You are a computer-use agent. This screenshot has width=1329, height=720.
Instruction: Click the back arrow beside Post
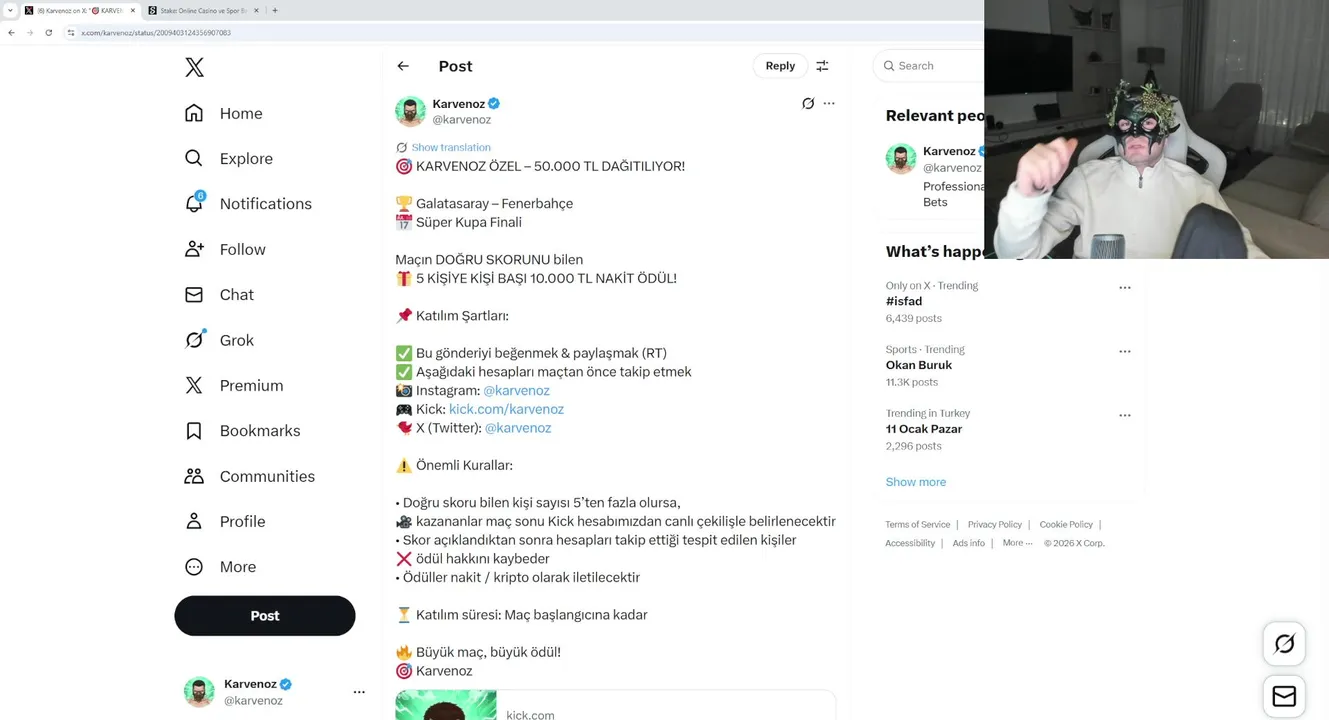403,66
